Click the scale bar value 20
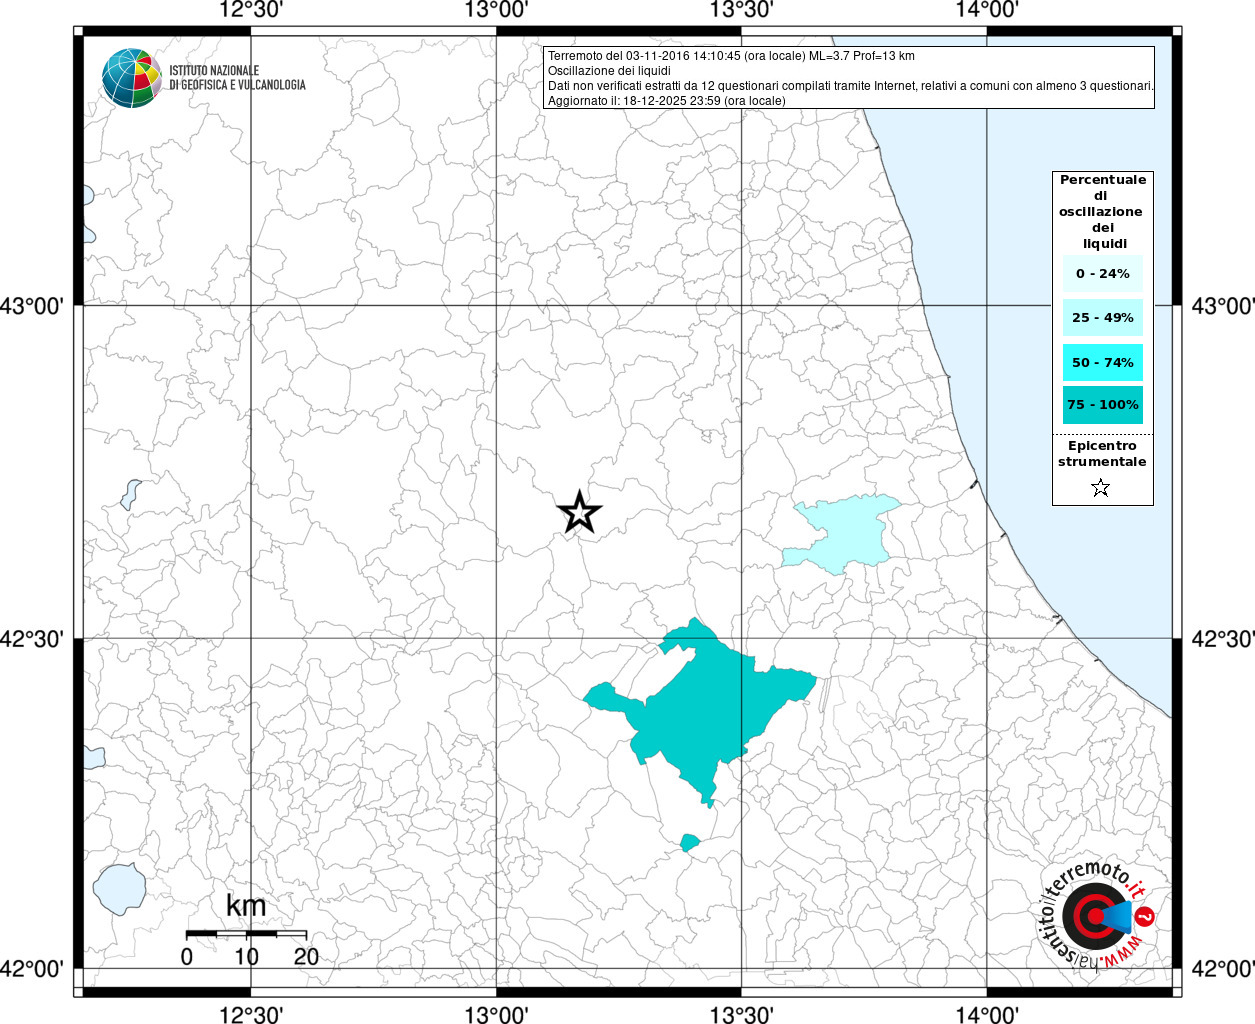The image size is (1255, 1024). (x=306, y=956)
